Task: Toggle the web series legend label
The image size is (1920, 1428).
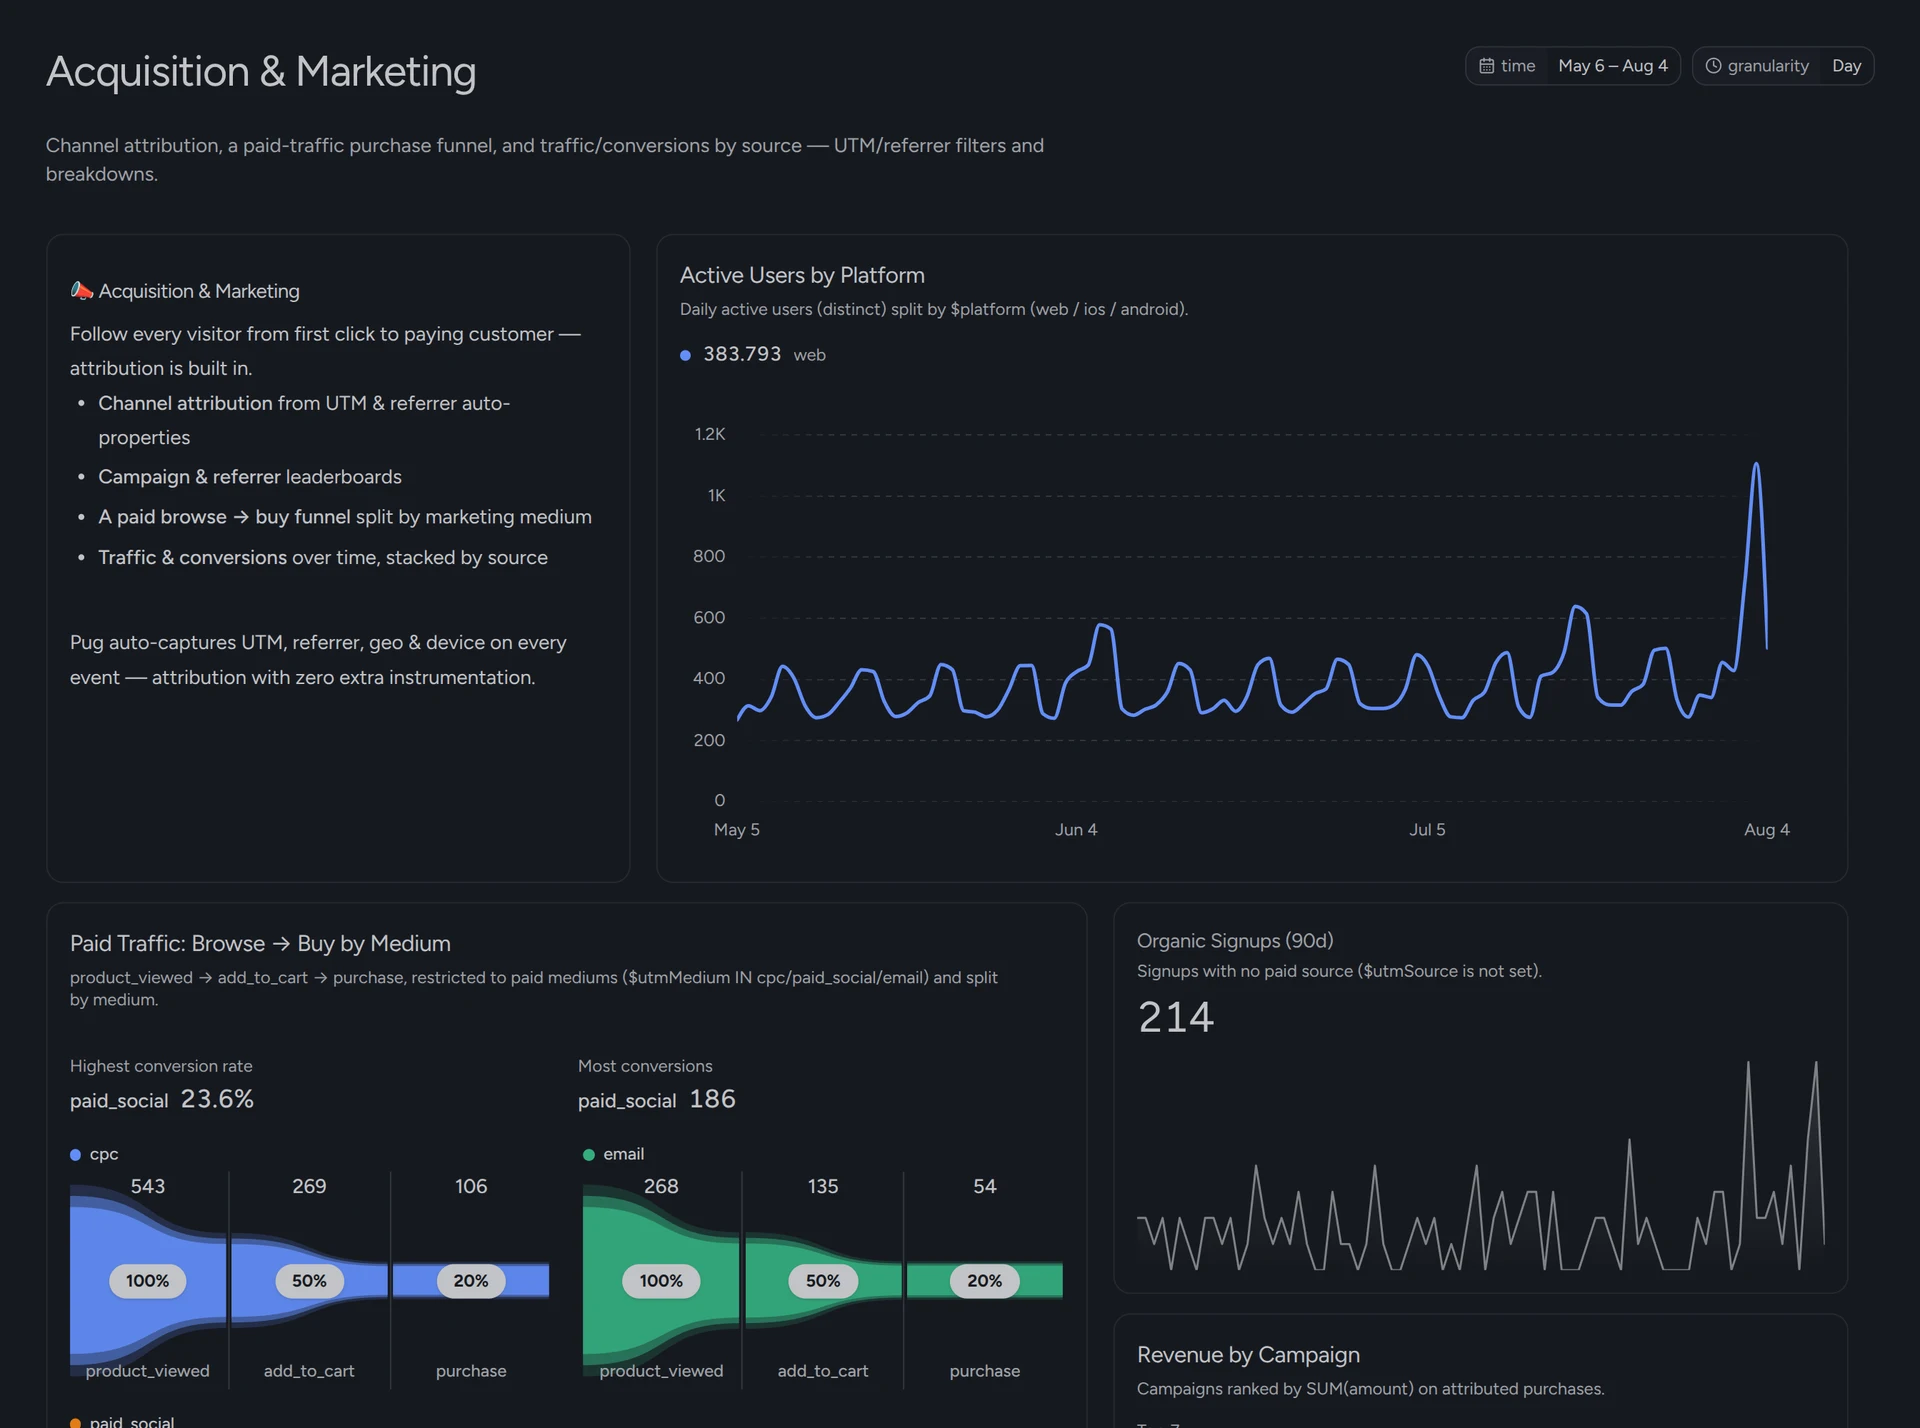Action: pos(809,355)
